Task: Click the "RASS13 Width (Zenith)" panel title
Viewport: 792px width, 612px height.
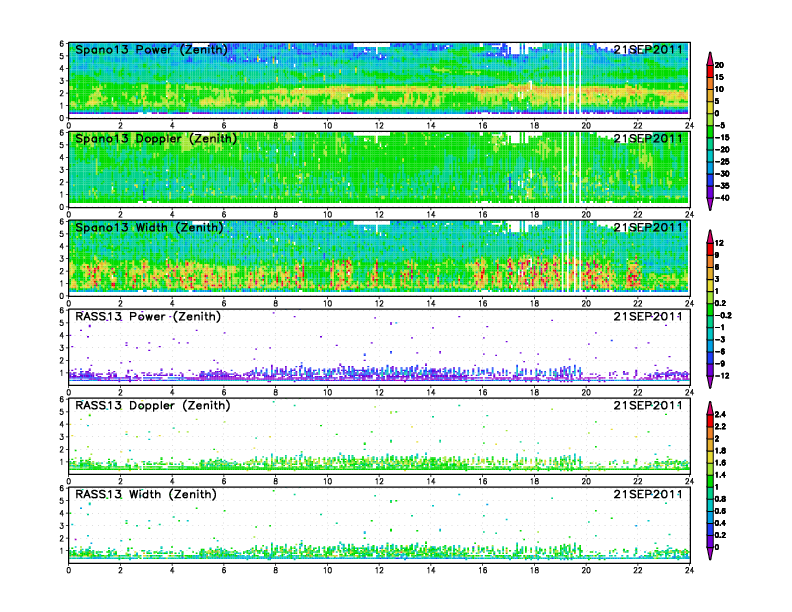Action: 146,494
